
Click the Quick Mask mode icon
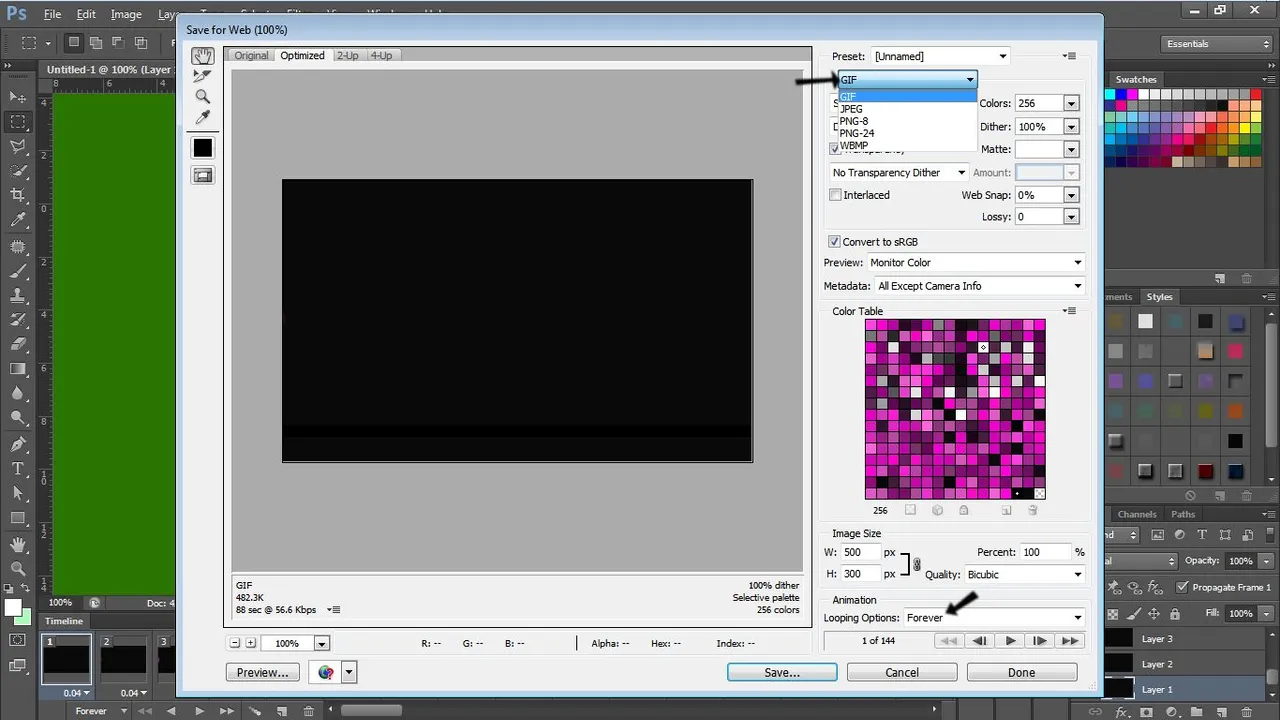tap(18, 639)
